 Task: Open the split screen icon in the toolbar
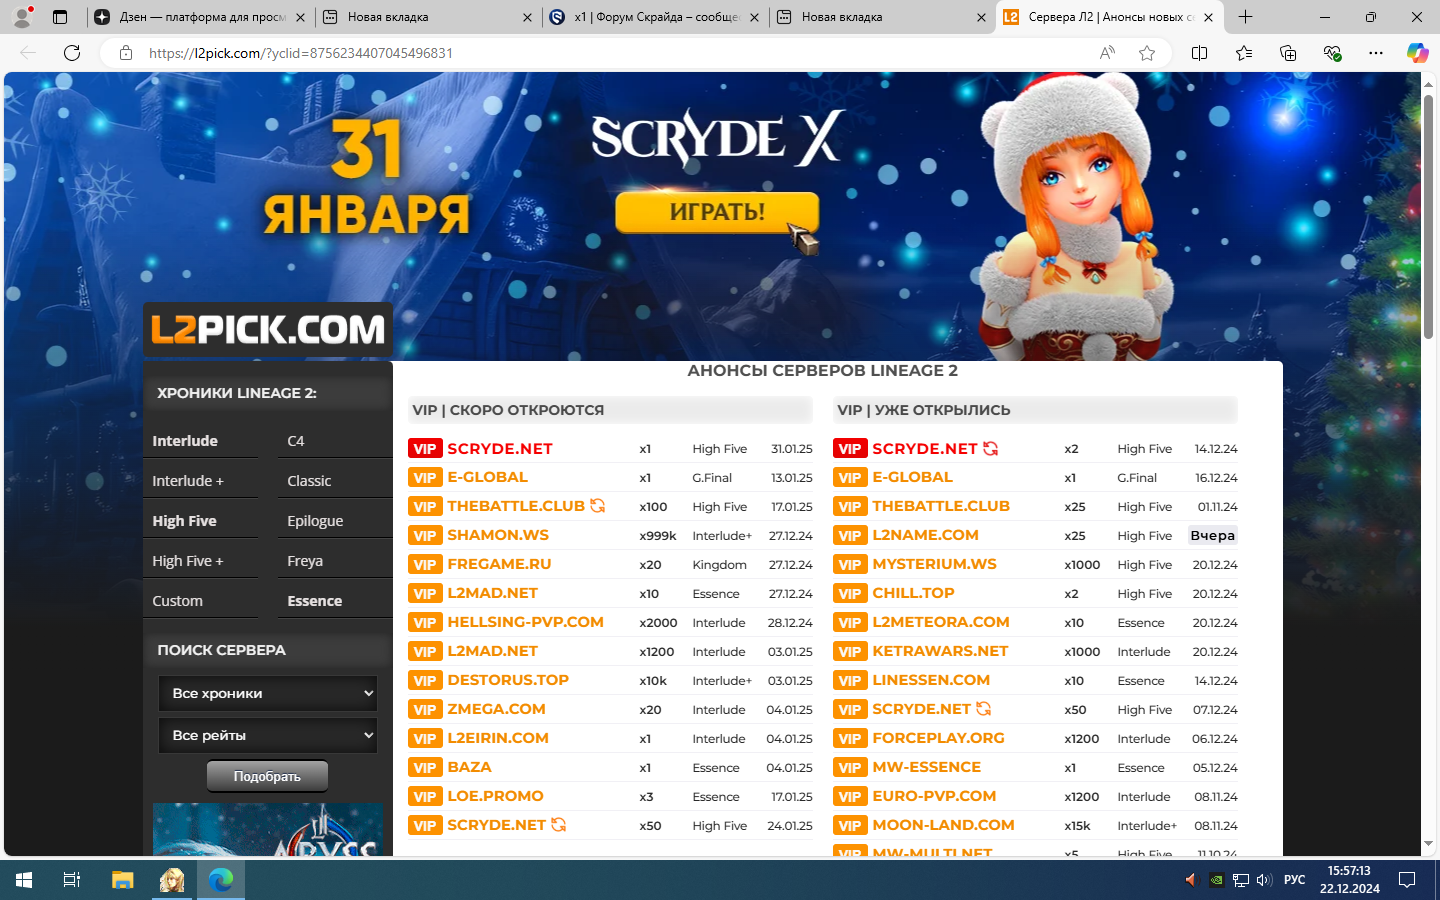pyautogui.click(x=1199, y=53)
